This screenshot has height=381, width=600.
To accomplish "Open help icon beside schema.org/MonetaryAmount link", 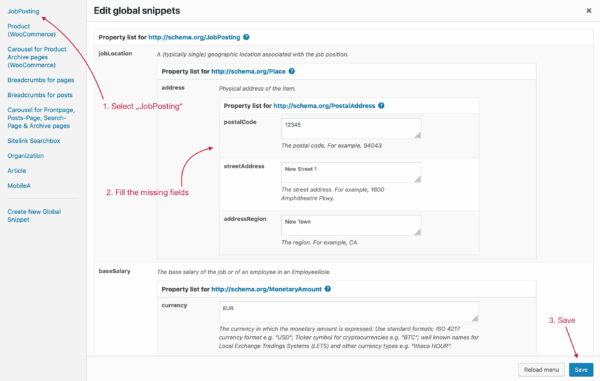I will click(328, 289).
